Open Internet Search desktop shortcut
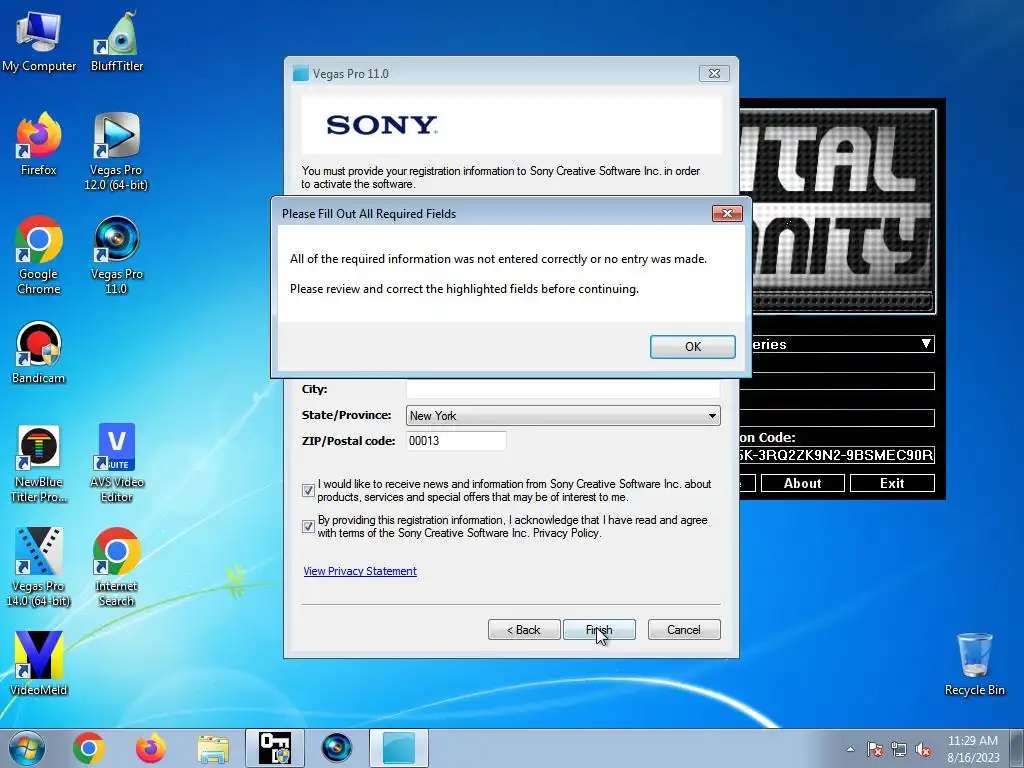 pos(116,567)
